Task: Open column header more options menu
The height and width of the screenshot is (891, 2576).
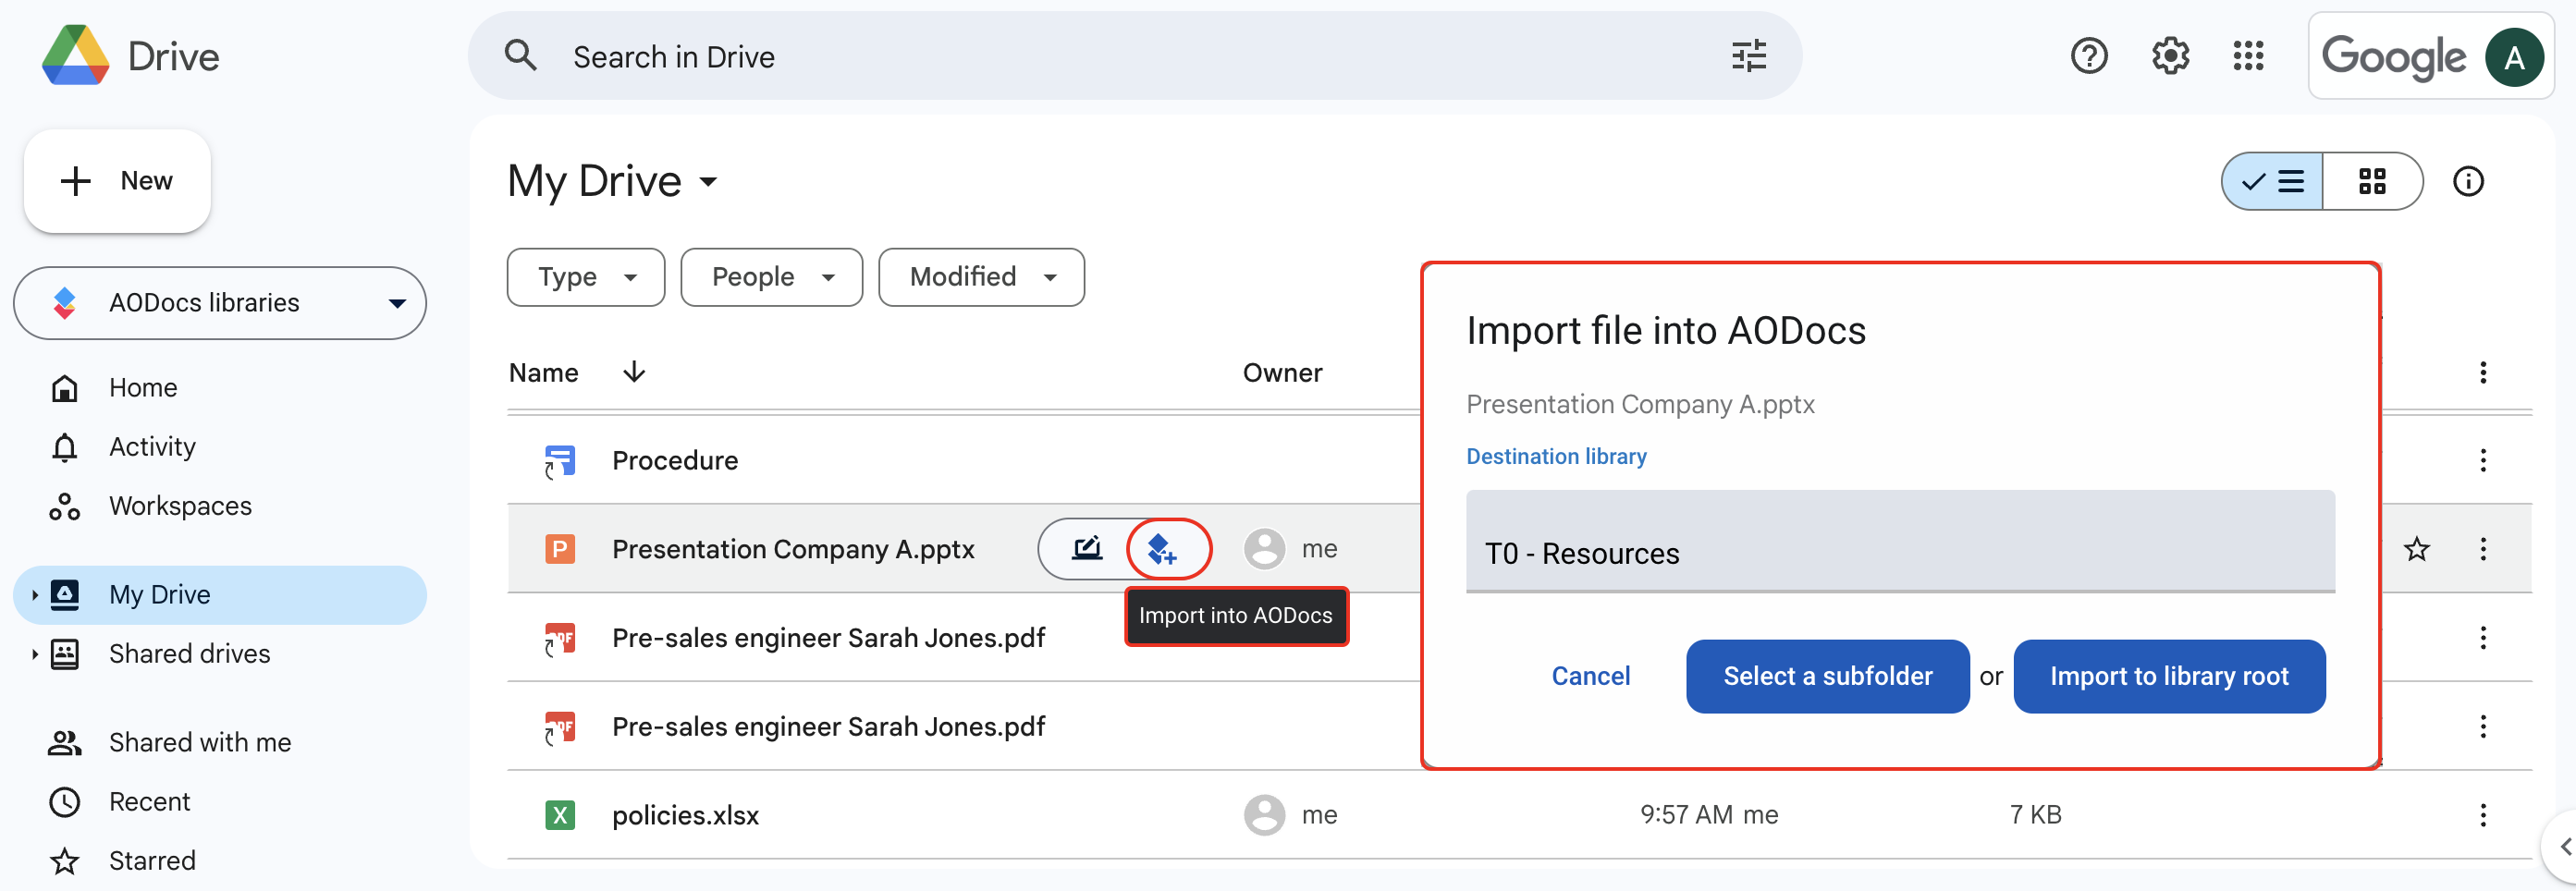Action: point(2483,372)
